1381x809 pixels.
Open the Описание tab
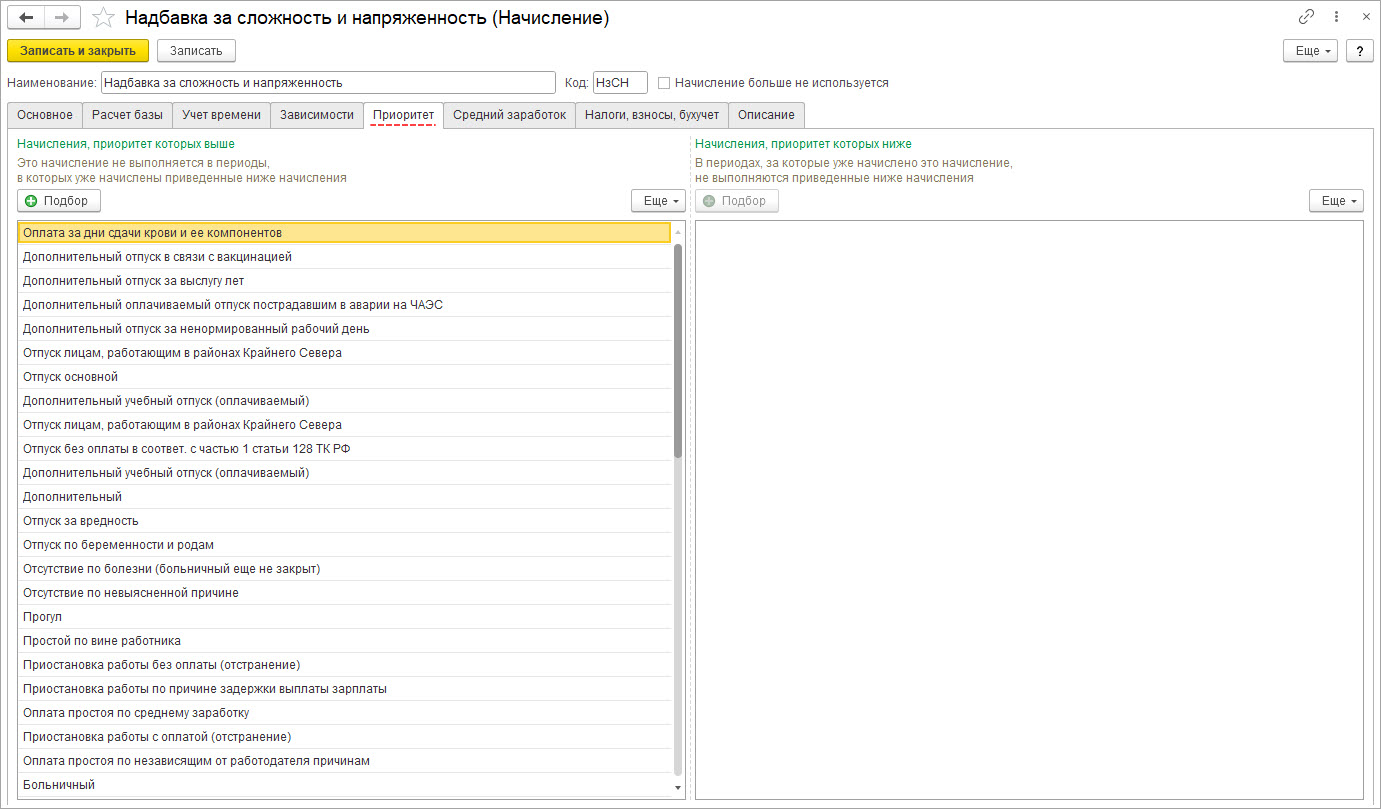[766, 115]
